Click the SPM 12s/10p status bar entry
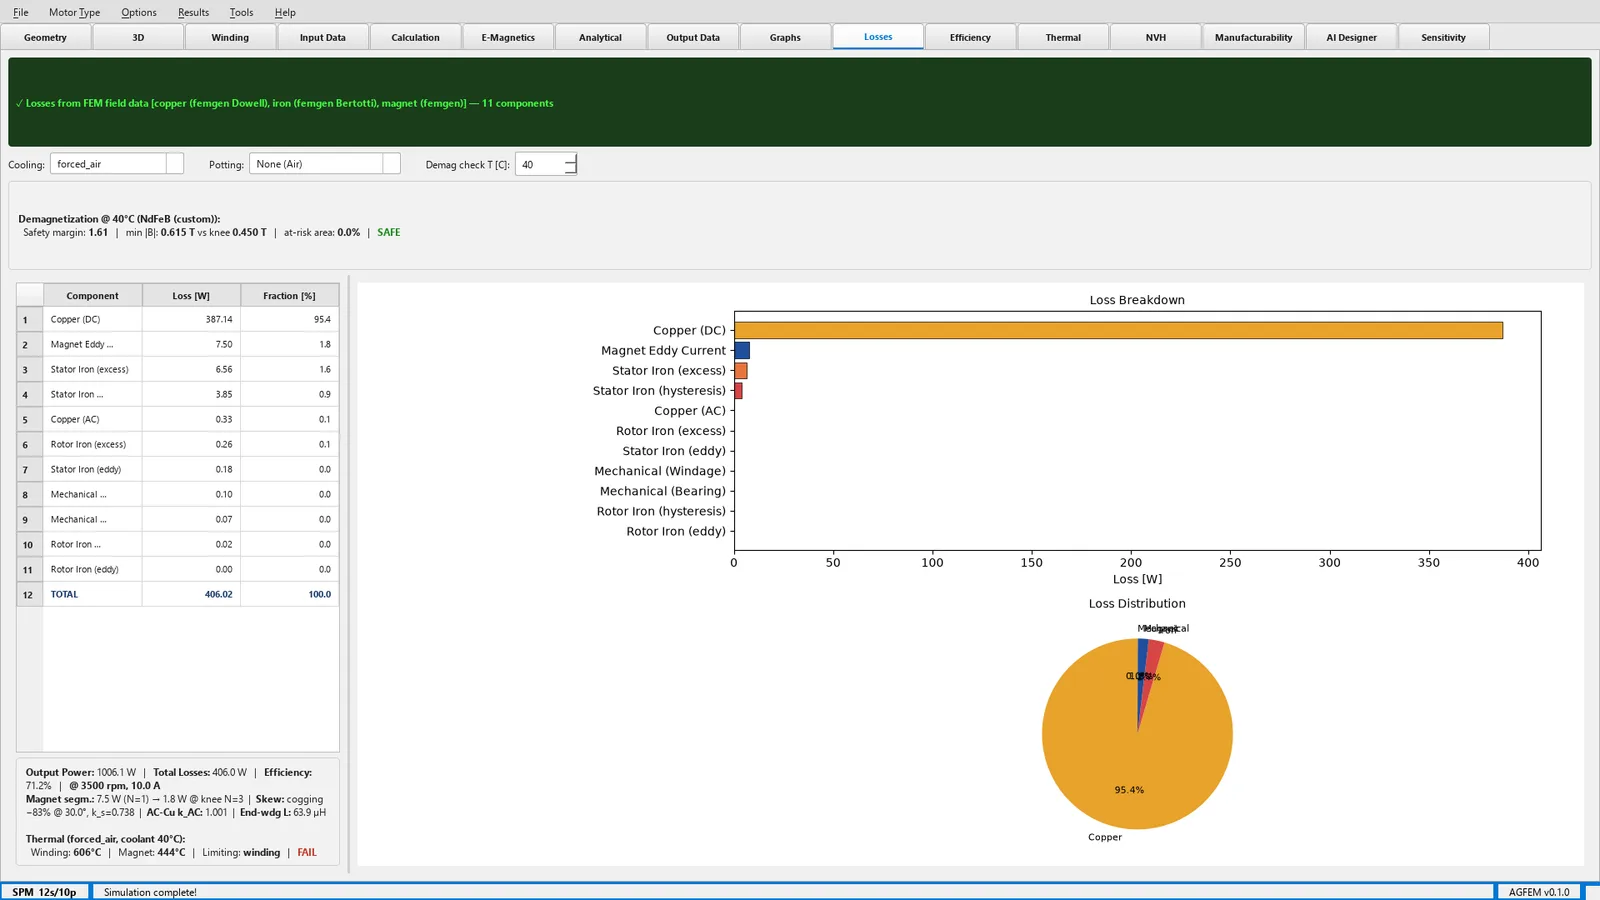 (x=44, y=892)
